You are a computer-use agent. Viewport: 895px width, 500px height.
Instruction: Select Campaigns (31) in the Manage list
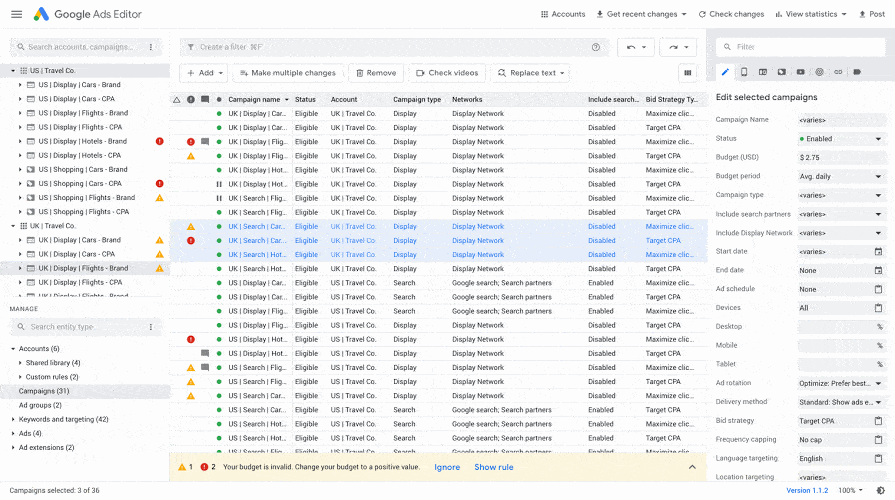pyautogui.click(x=44, y=391)
